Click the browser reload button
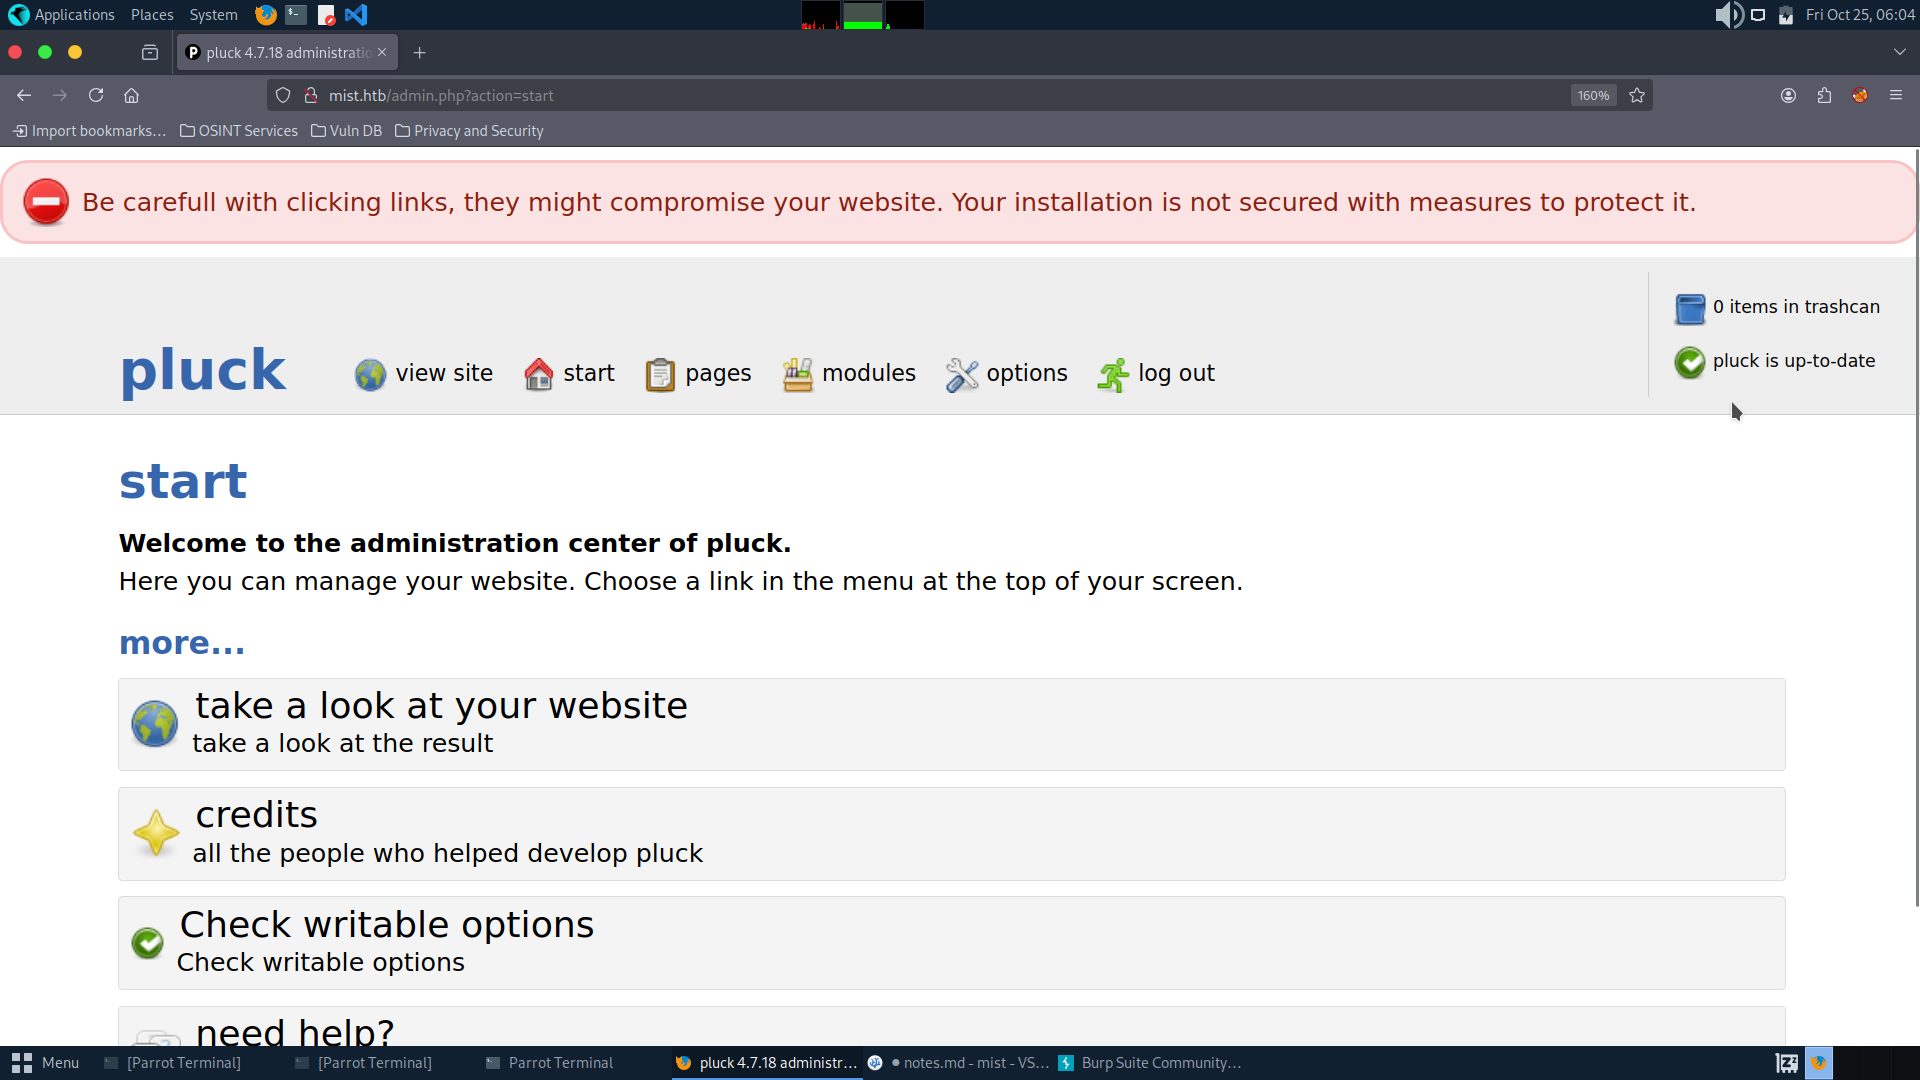The image size is (1920, 1080). click(96, 96)
